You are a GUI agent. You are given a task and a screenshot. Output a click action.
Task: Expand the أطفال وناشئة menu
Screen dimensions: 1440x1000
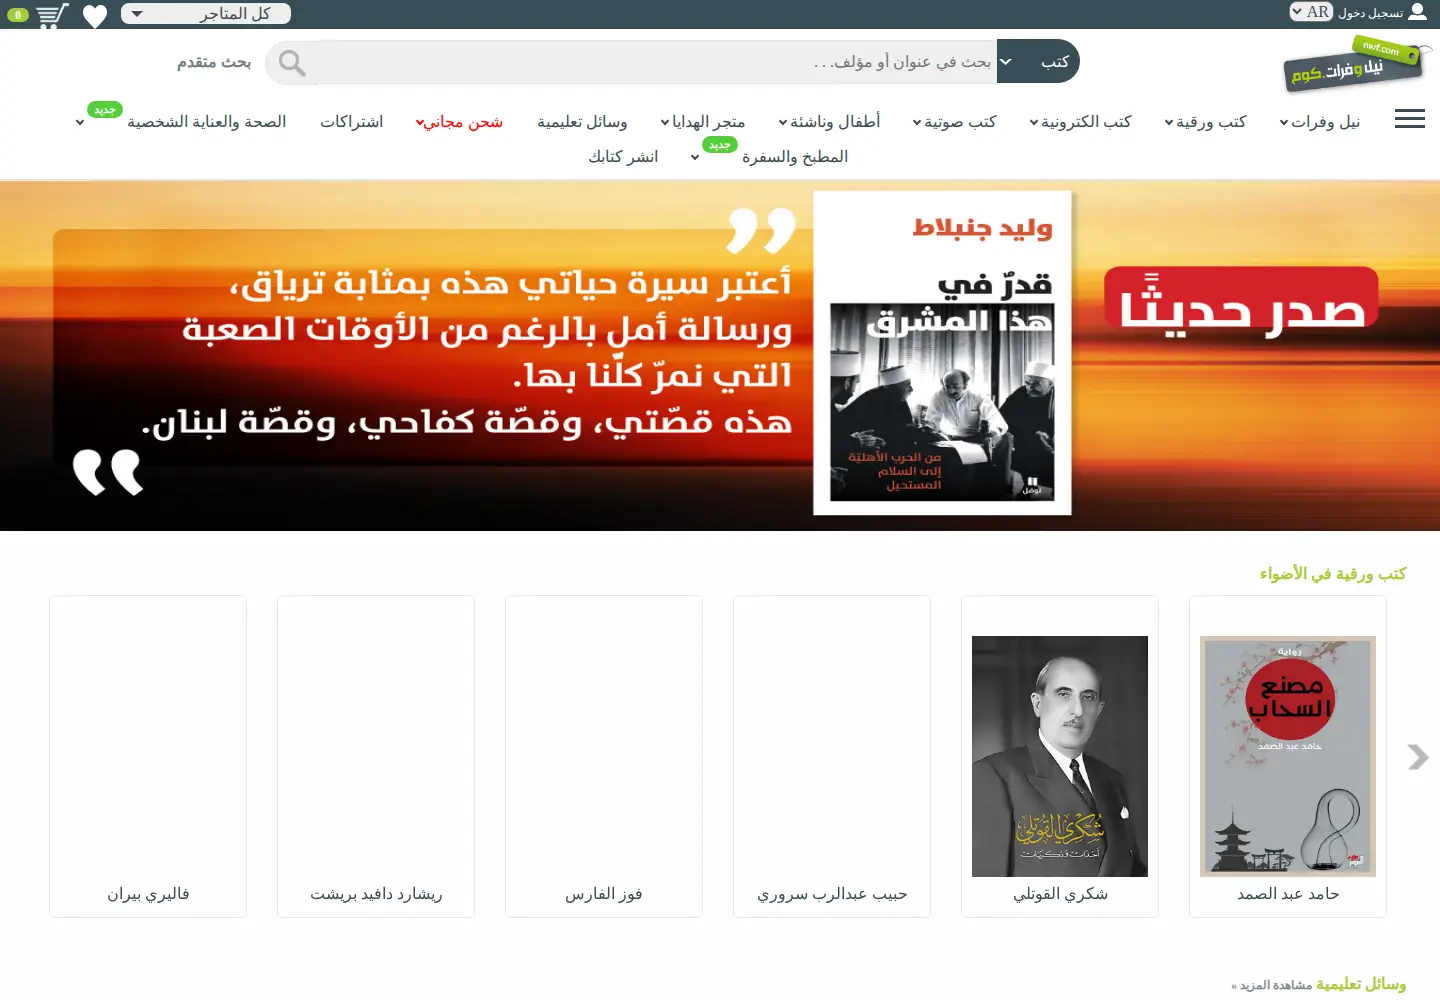[829, 122]
